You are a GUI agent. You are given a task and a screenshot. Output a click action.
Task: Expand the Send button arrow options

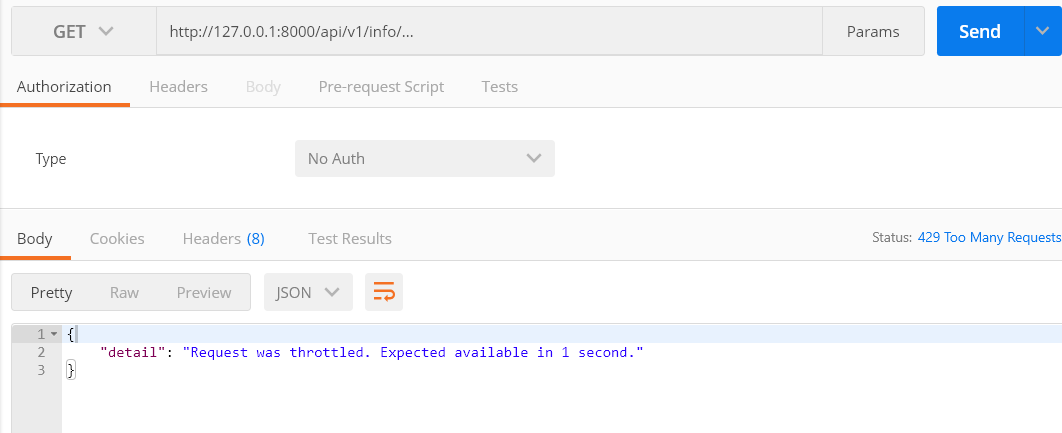1040,31
